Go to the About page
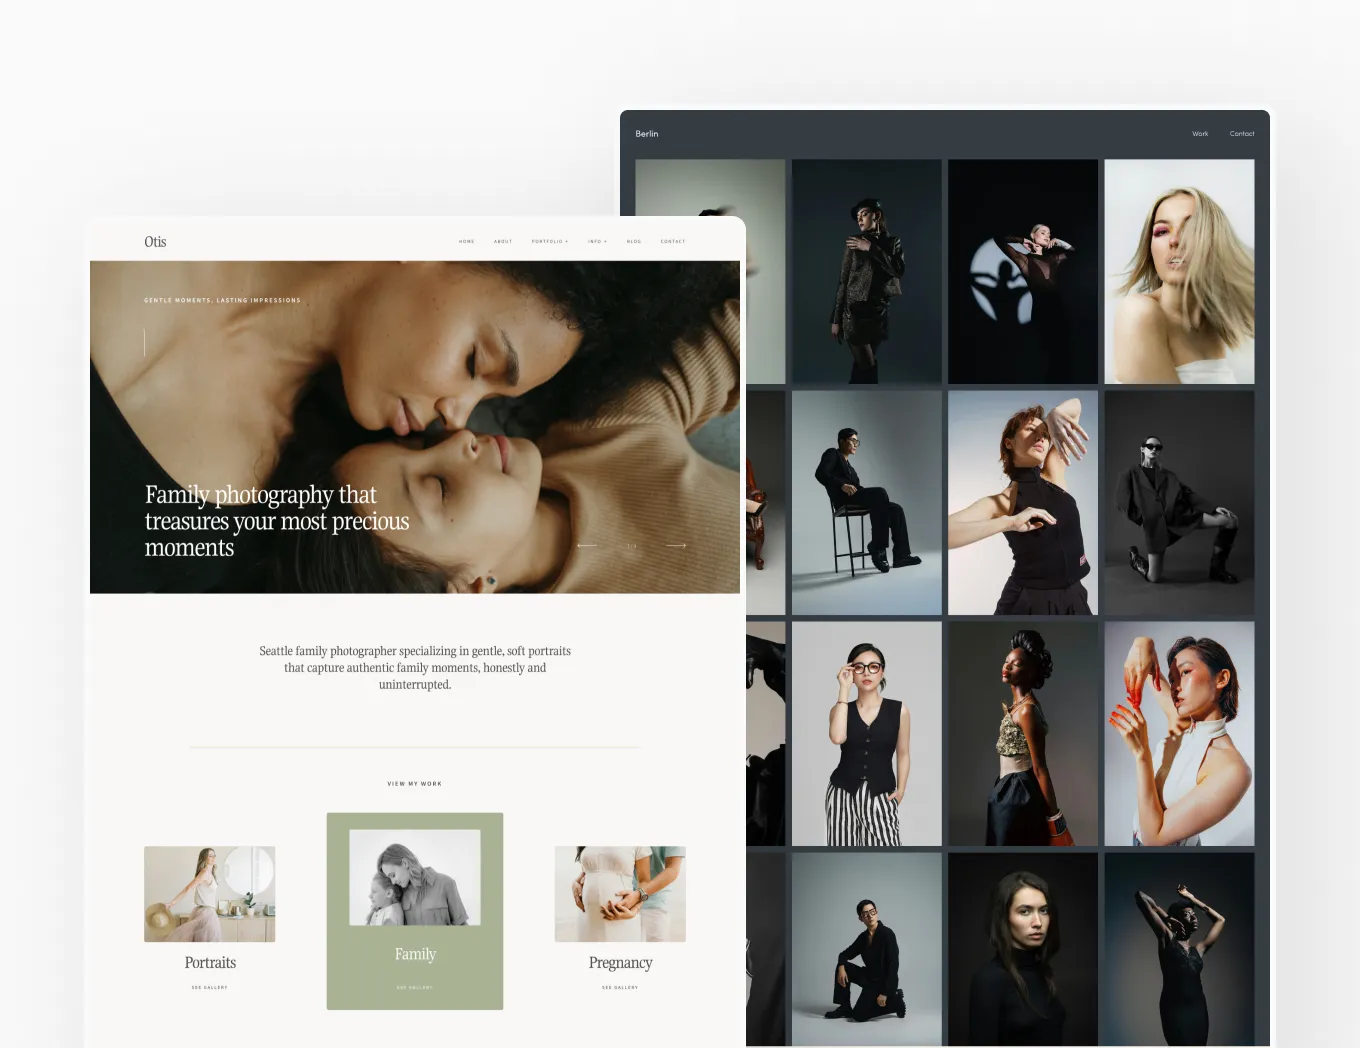This screenshot has height=1048, width=1360. coord(503,242)
